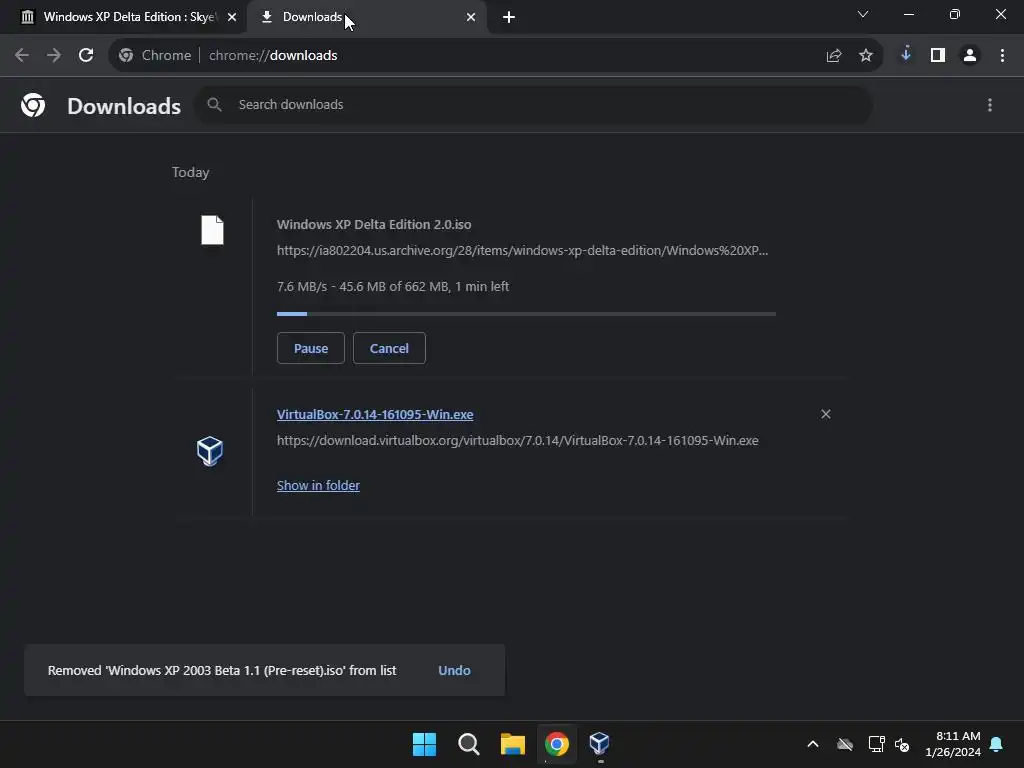Click the Chrome logo beside Downloads heading
1024x768 pixels.
coord(33,105)
